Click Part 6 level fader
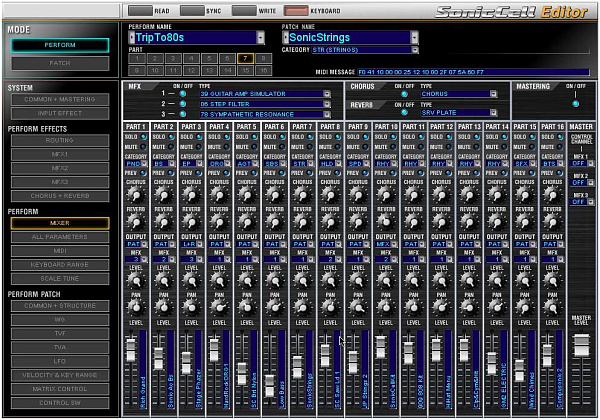600x420 pixels. (269, 386)
